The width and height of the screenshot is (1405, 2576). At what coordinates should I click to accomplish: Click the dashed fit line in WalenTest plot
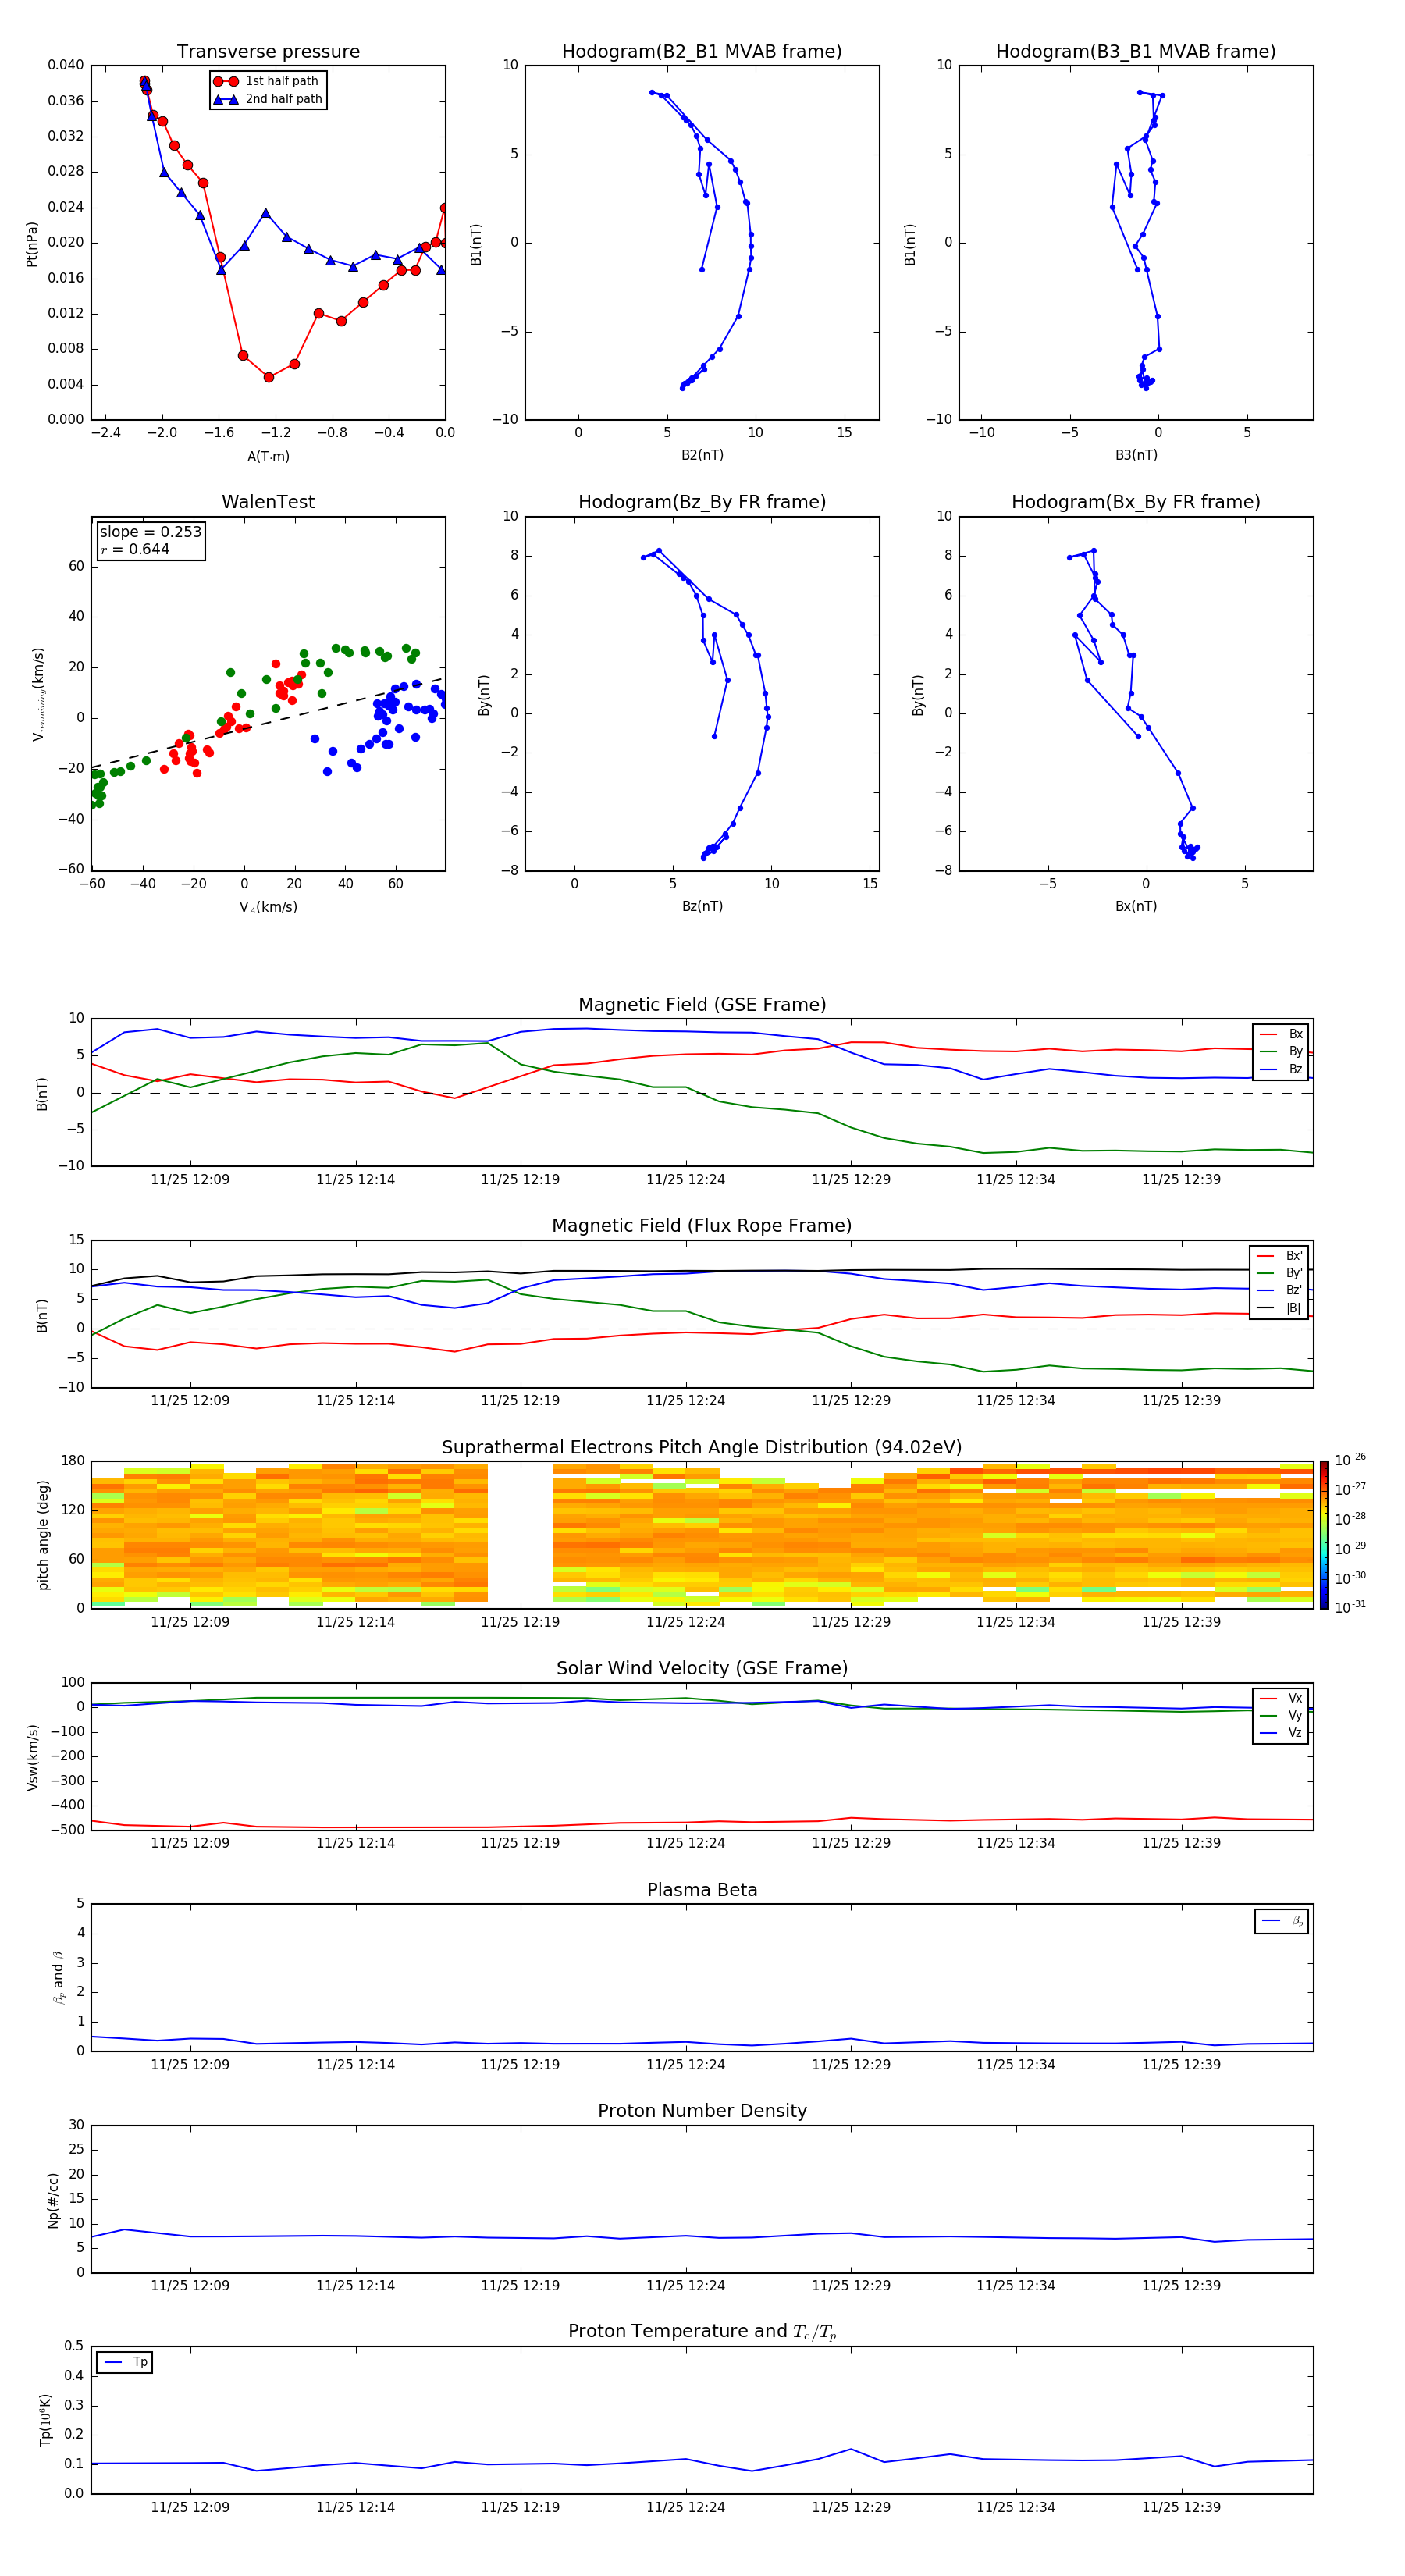[268, 723]
